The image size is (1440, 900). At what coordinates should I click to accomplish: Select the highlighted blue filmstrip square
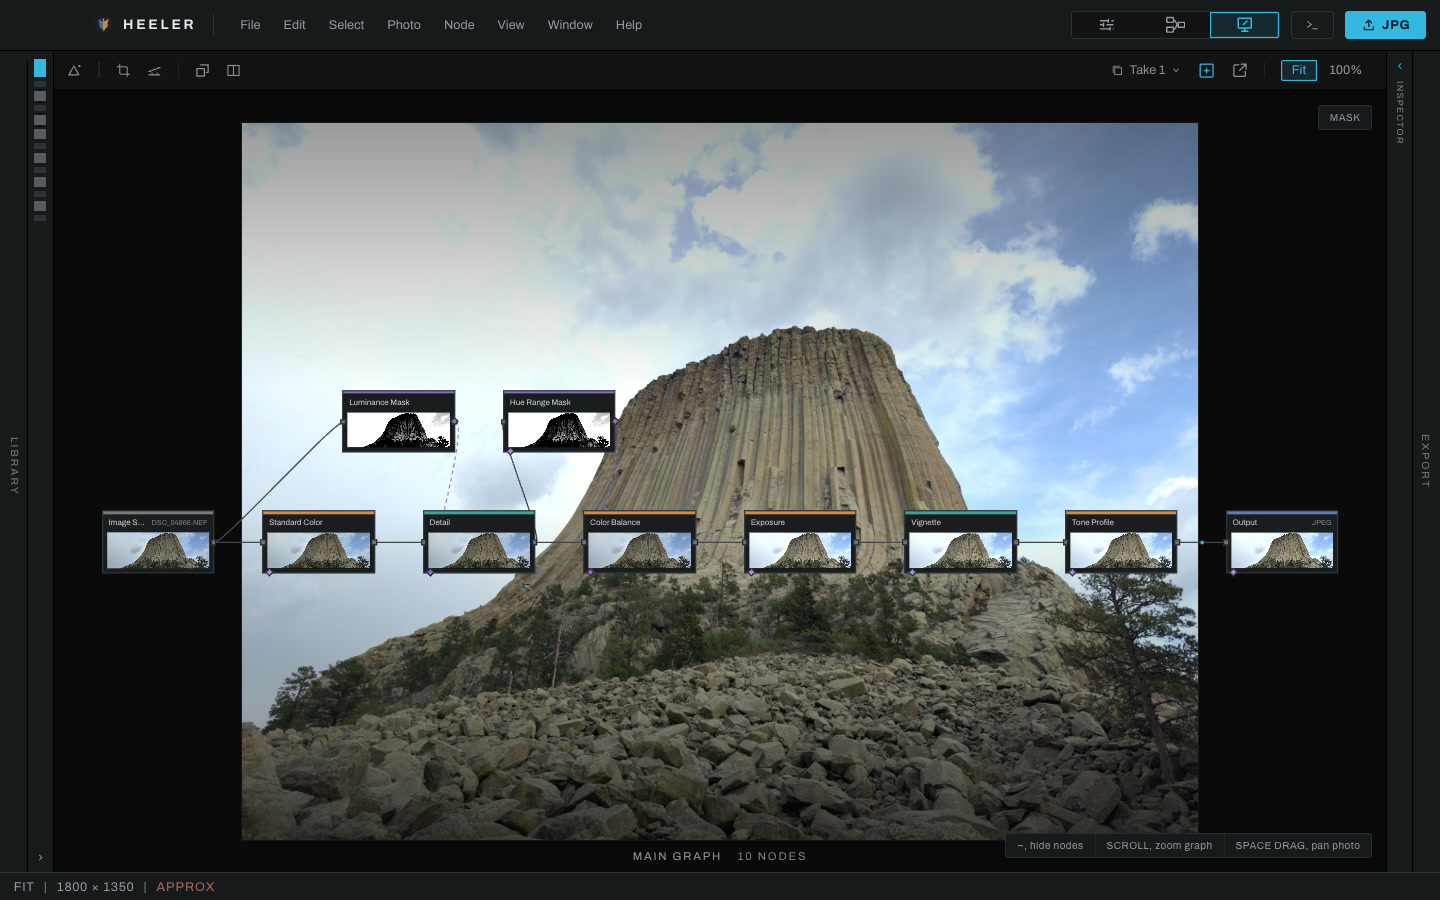tap(40, 68)
